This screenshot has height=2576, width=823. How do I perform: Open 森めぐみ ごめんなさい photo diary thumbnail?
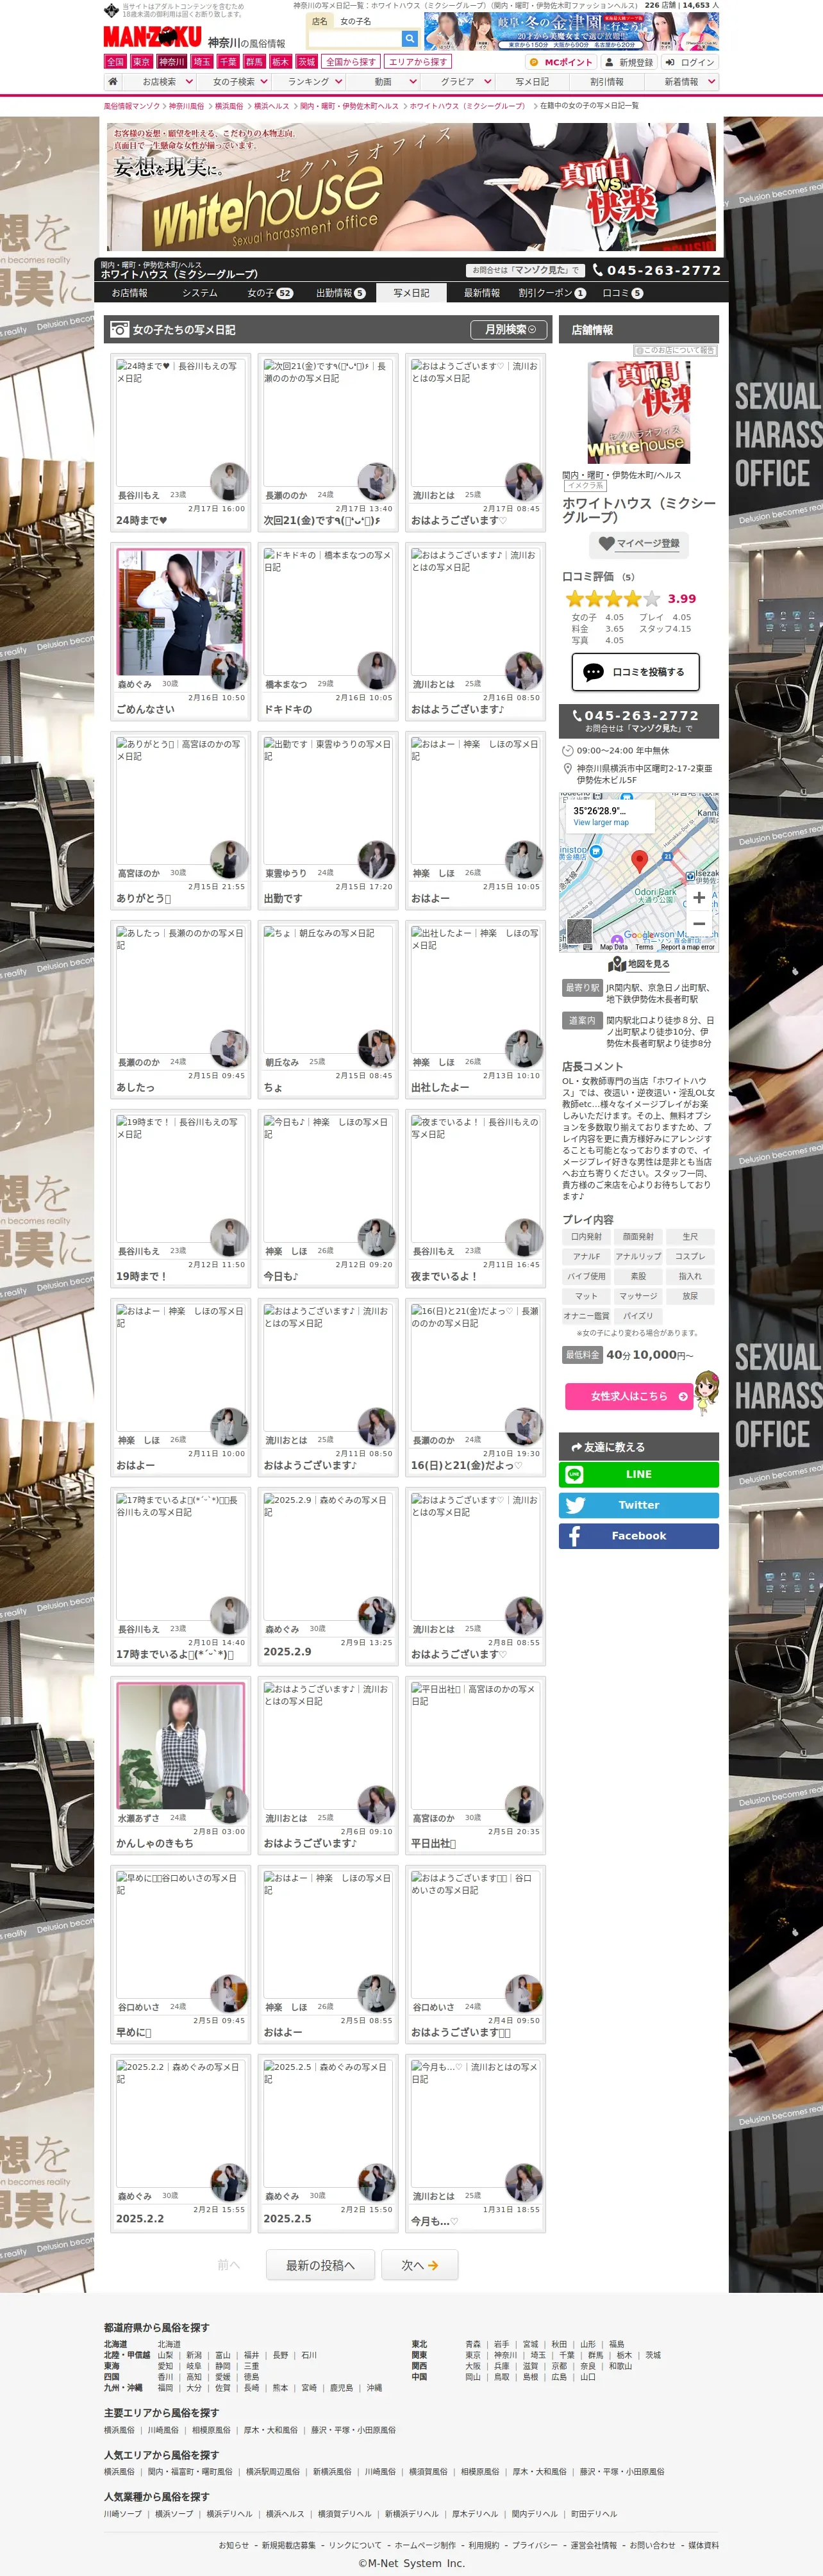click(x=180, y=612)
